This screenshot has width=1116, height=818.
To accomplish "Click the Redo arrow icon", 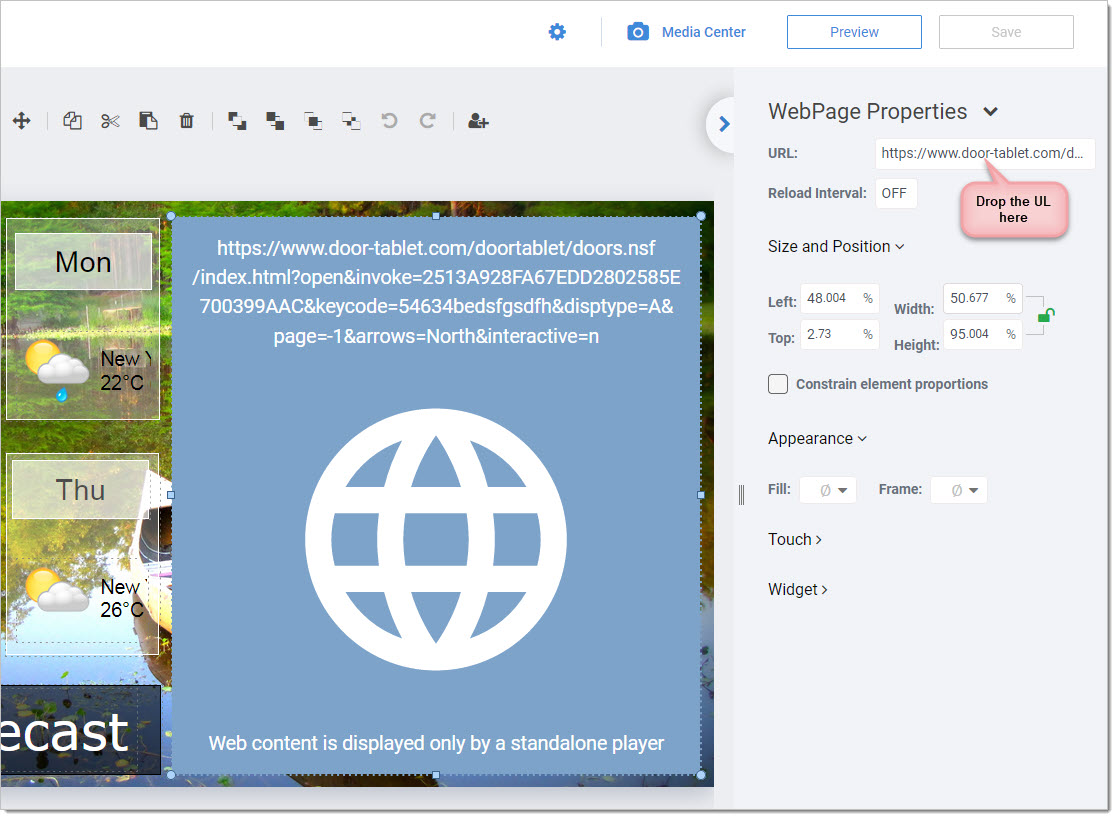I will pyautogui.click(x=427, y=121).
